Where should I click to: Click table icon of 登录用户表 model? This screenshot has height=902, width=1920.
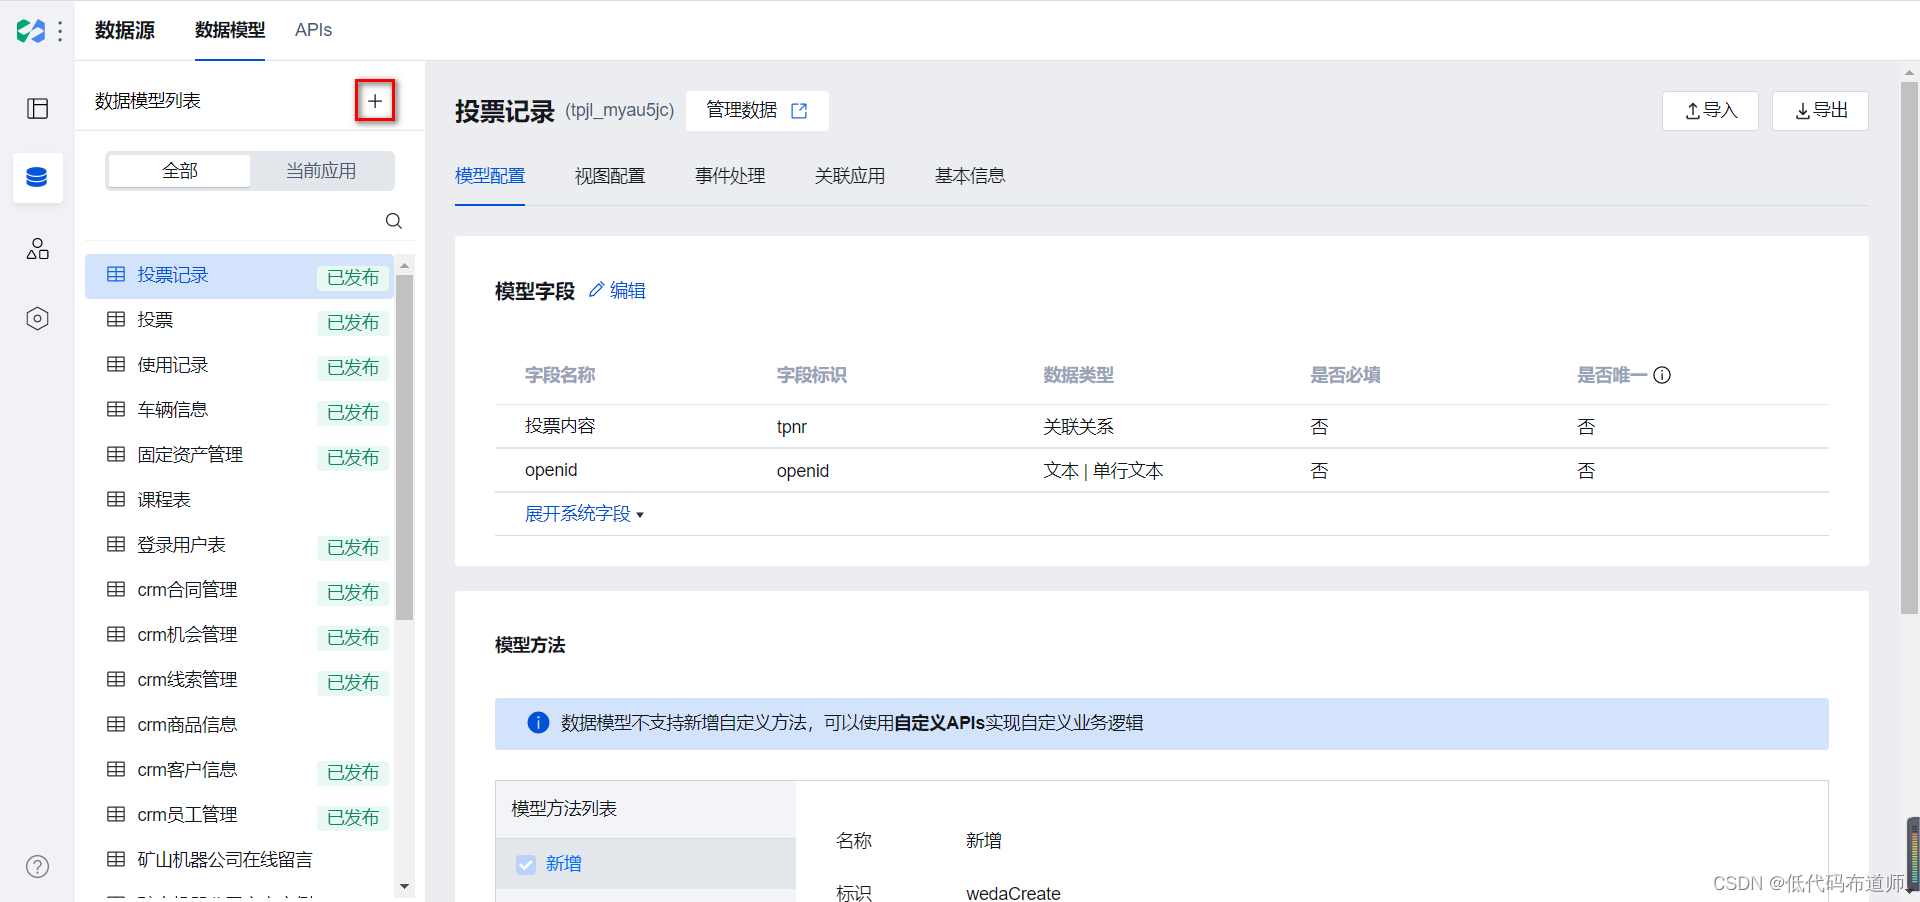coord(116,544)
